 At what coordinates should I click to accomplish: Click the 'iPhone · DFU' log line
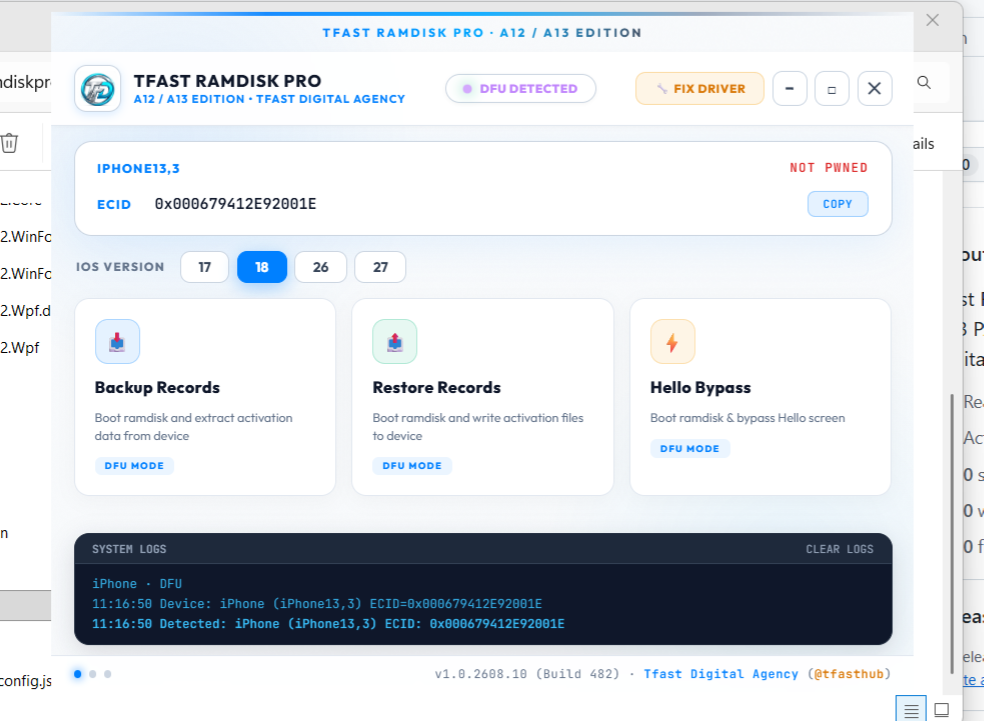[137, 584]
